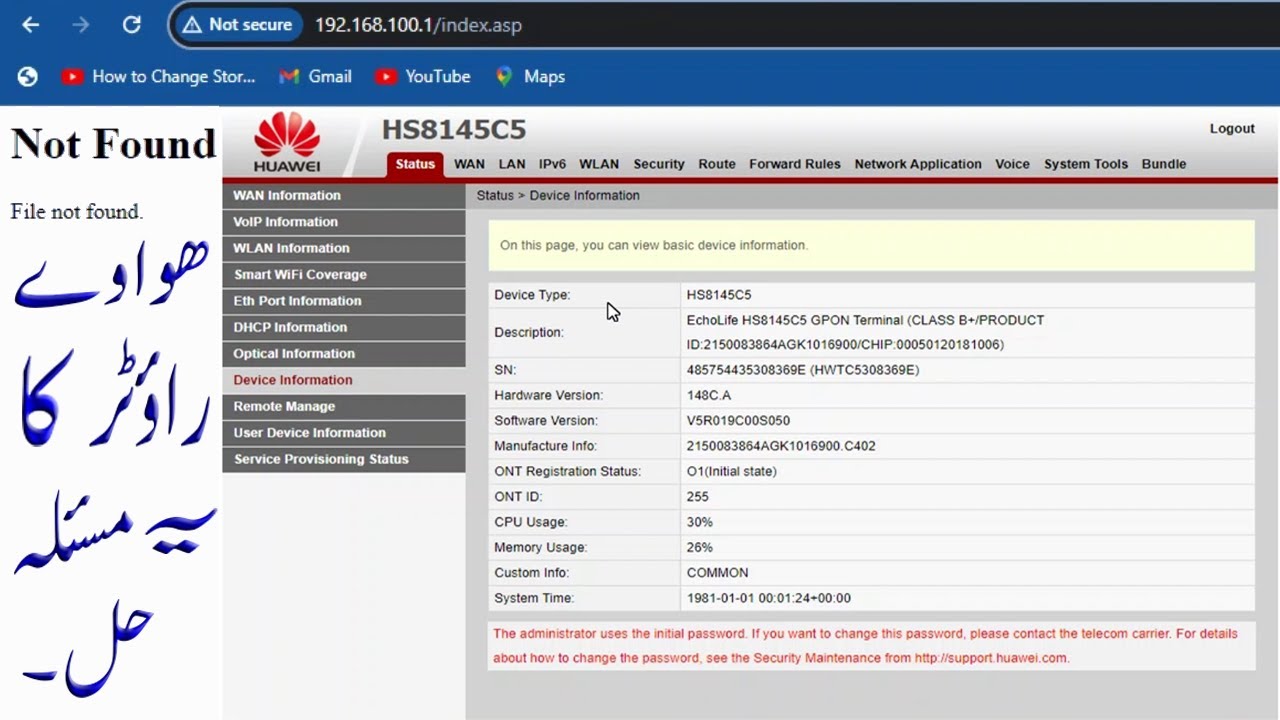Click the Huawei logo
This screenshot has width=1280, height=720.
point(287,142)
